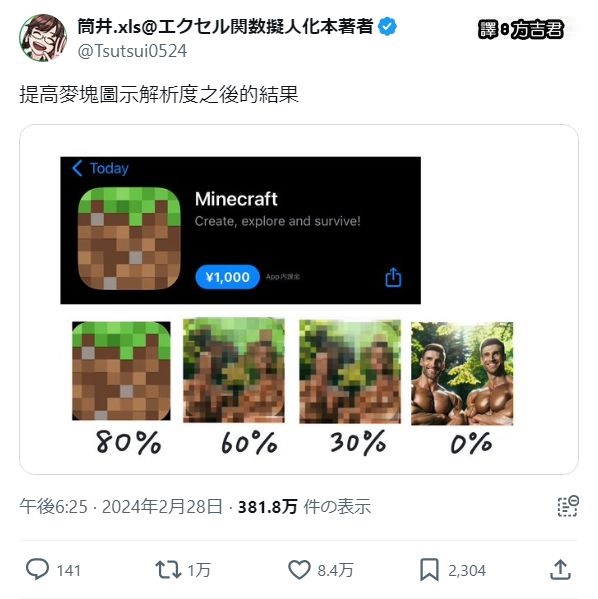Image resolution: width=598 pixels, height=599 pixels.
Task: Open the Minecraft app icon in the screenshot
Action: tap(129, 238)
